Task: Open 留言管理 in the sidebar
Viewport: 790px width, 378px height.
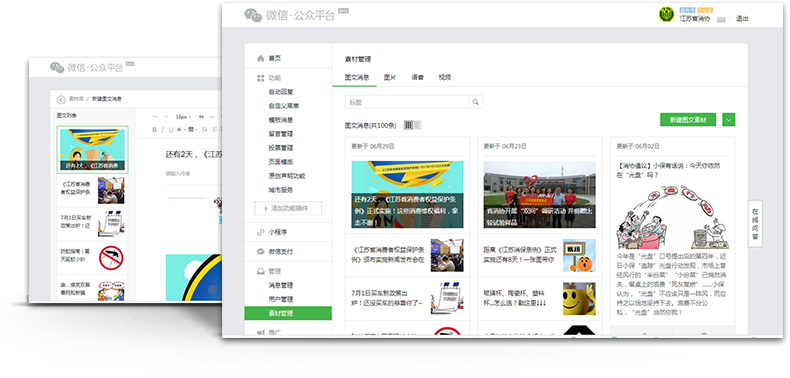Action: tap(281, 134)
